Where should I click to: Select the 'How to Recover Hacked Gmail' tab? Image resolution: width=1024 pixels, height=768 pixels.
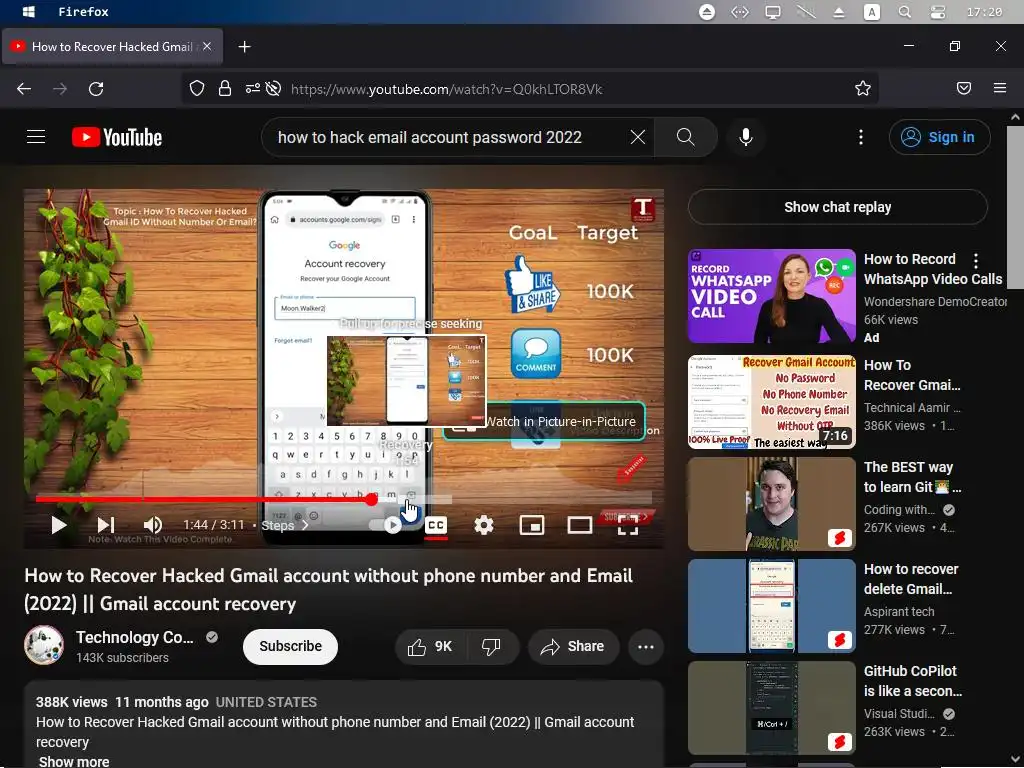[112, 46]
